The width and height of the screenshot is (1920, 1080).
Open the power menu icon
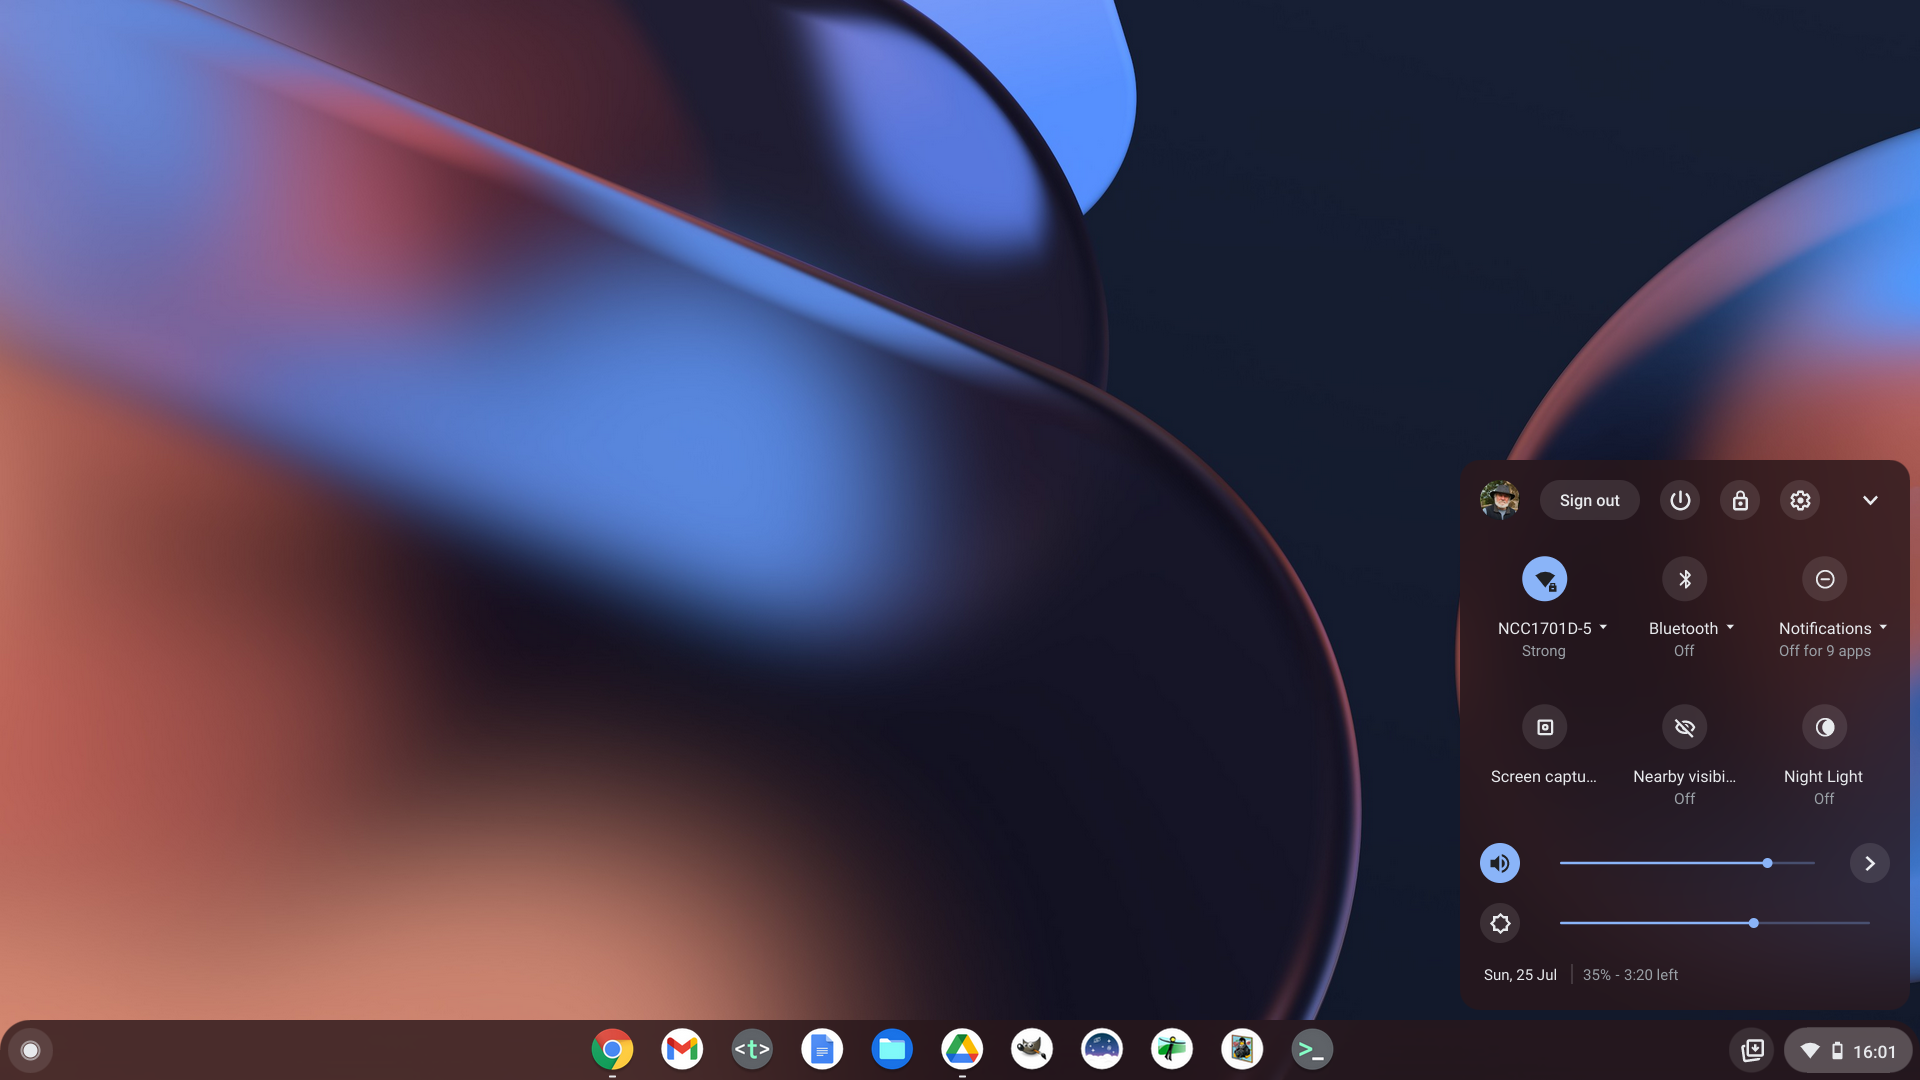pos(1679,500)
